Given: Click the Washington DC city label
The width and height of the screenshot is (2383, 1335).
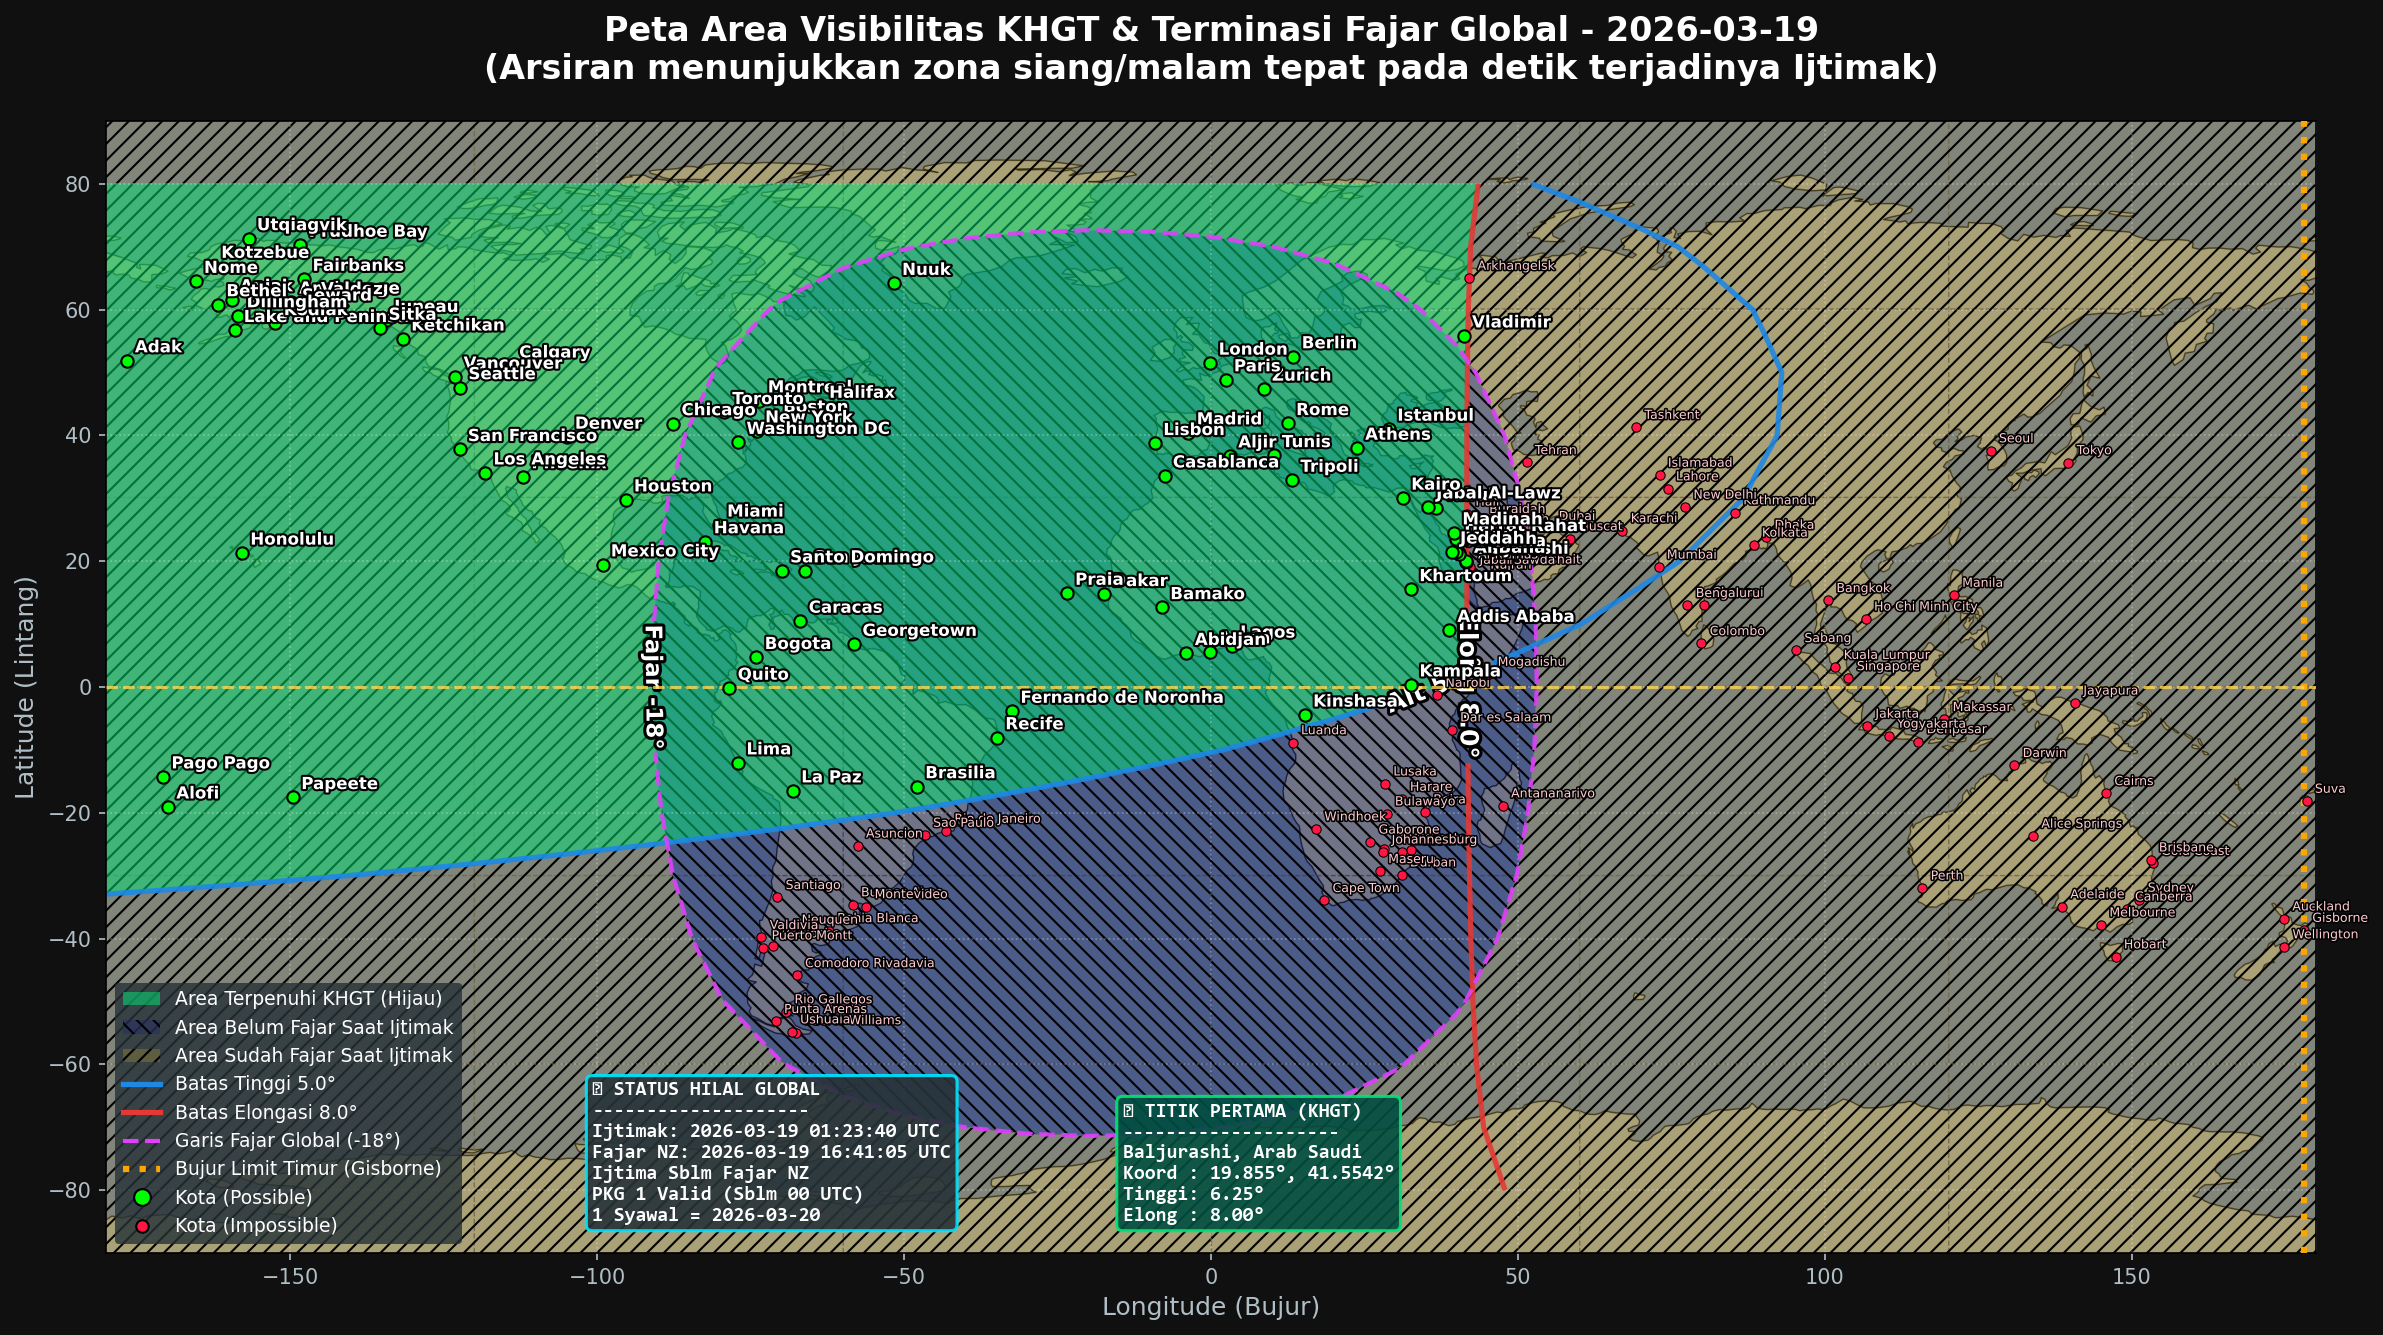Looking at the screenshot, I should pyautogui.click(x=818, y=429).
